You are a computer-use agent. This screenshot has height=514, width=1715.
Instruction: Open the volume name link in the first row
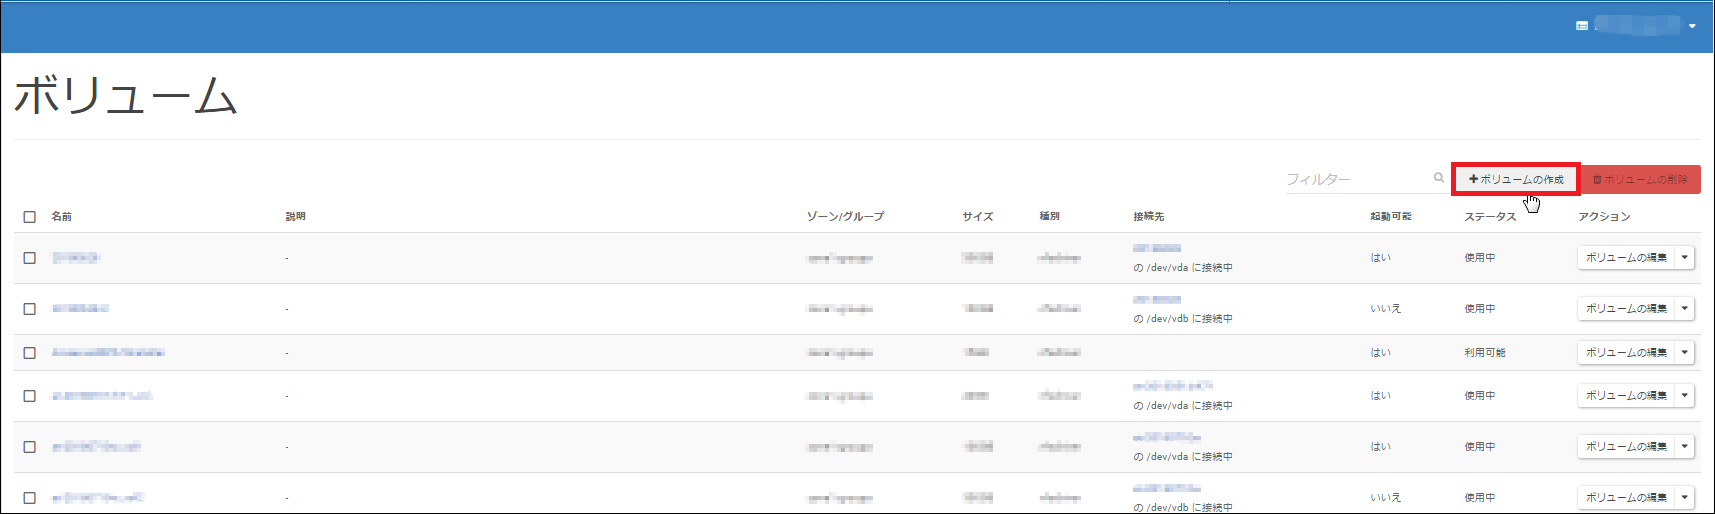[x=76, y=258]
